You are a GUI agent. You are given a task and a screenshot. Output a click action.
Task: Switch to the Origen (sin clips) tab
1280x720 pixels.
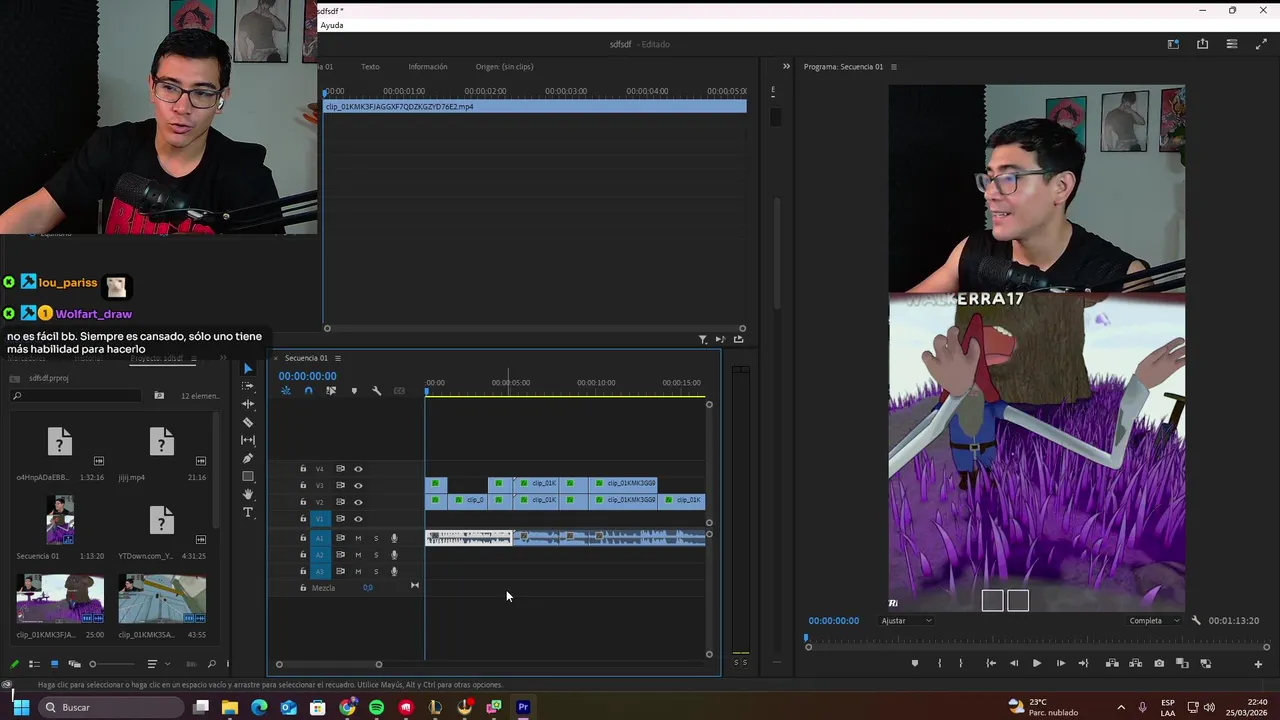click(x=504, y=67)
